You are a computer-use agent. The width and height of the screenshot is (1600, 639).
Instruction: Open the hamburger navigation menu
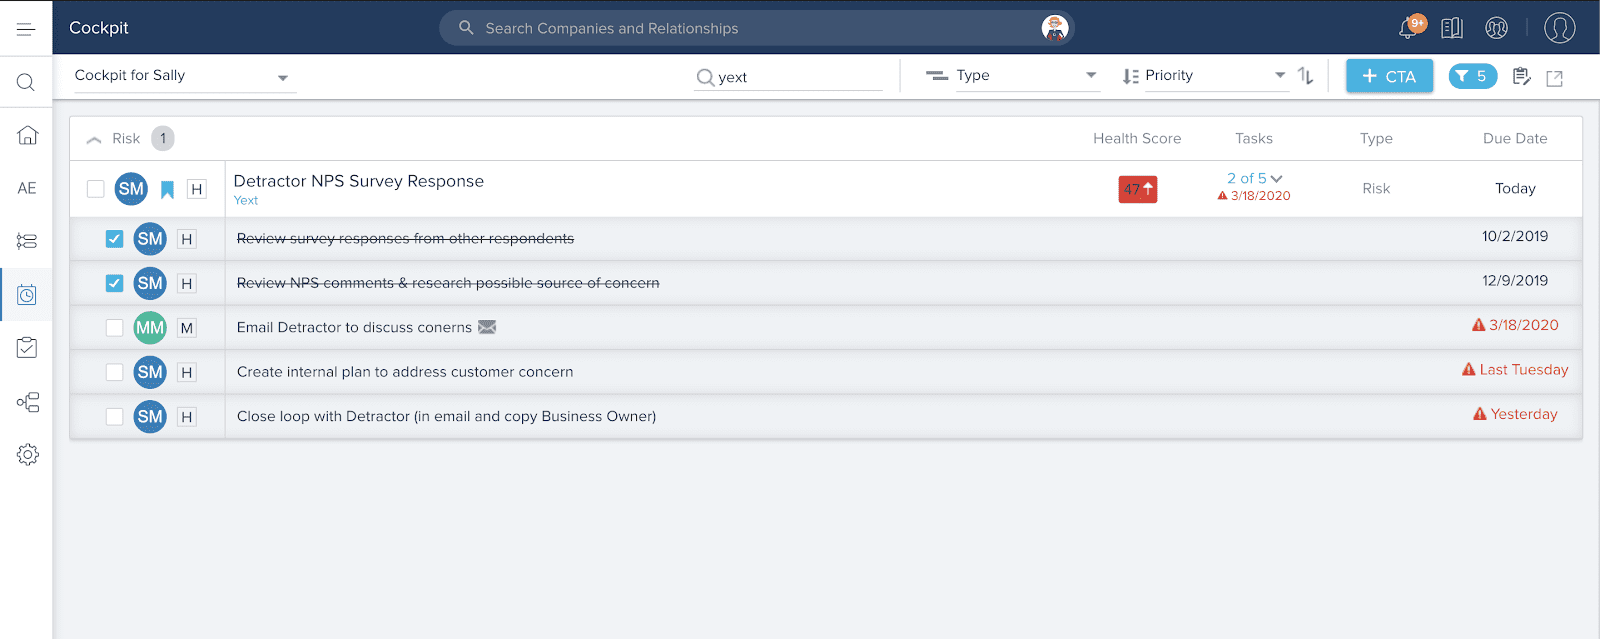click(26, 29)
